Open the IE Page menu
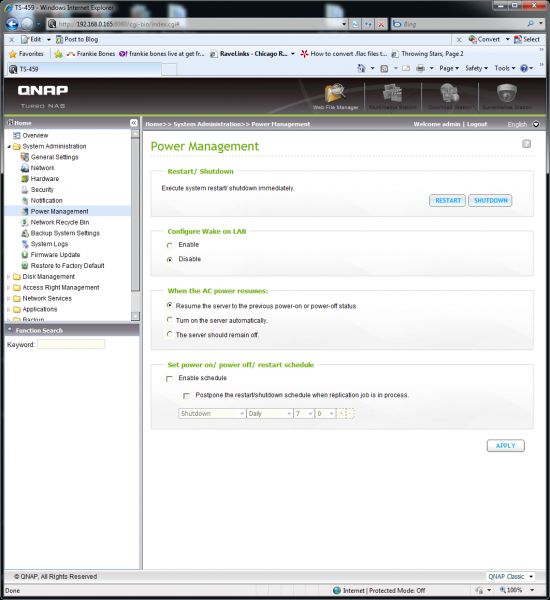Image resolution: width=550 pixels, height=600 pixels. click(x=449, y=68)
